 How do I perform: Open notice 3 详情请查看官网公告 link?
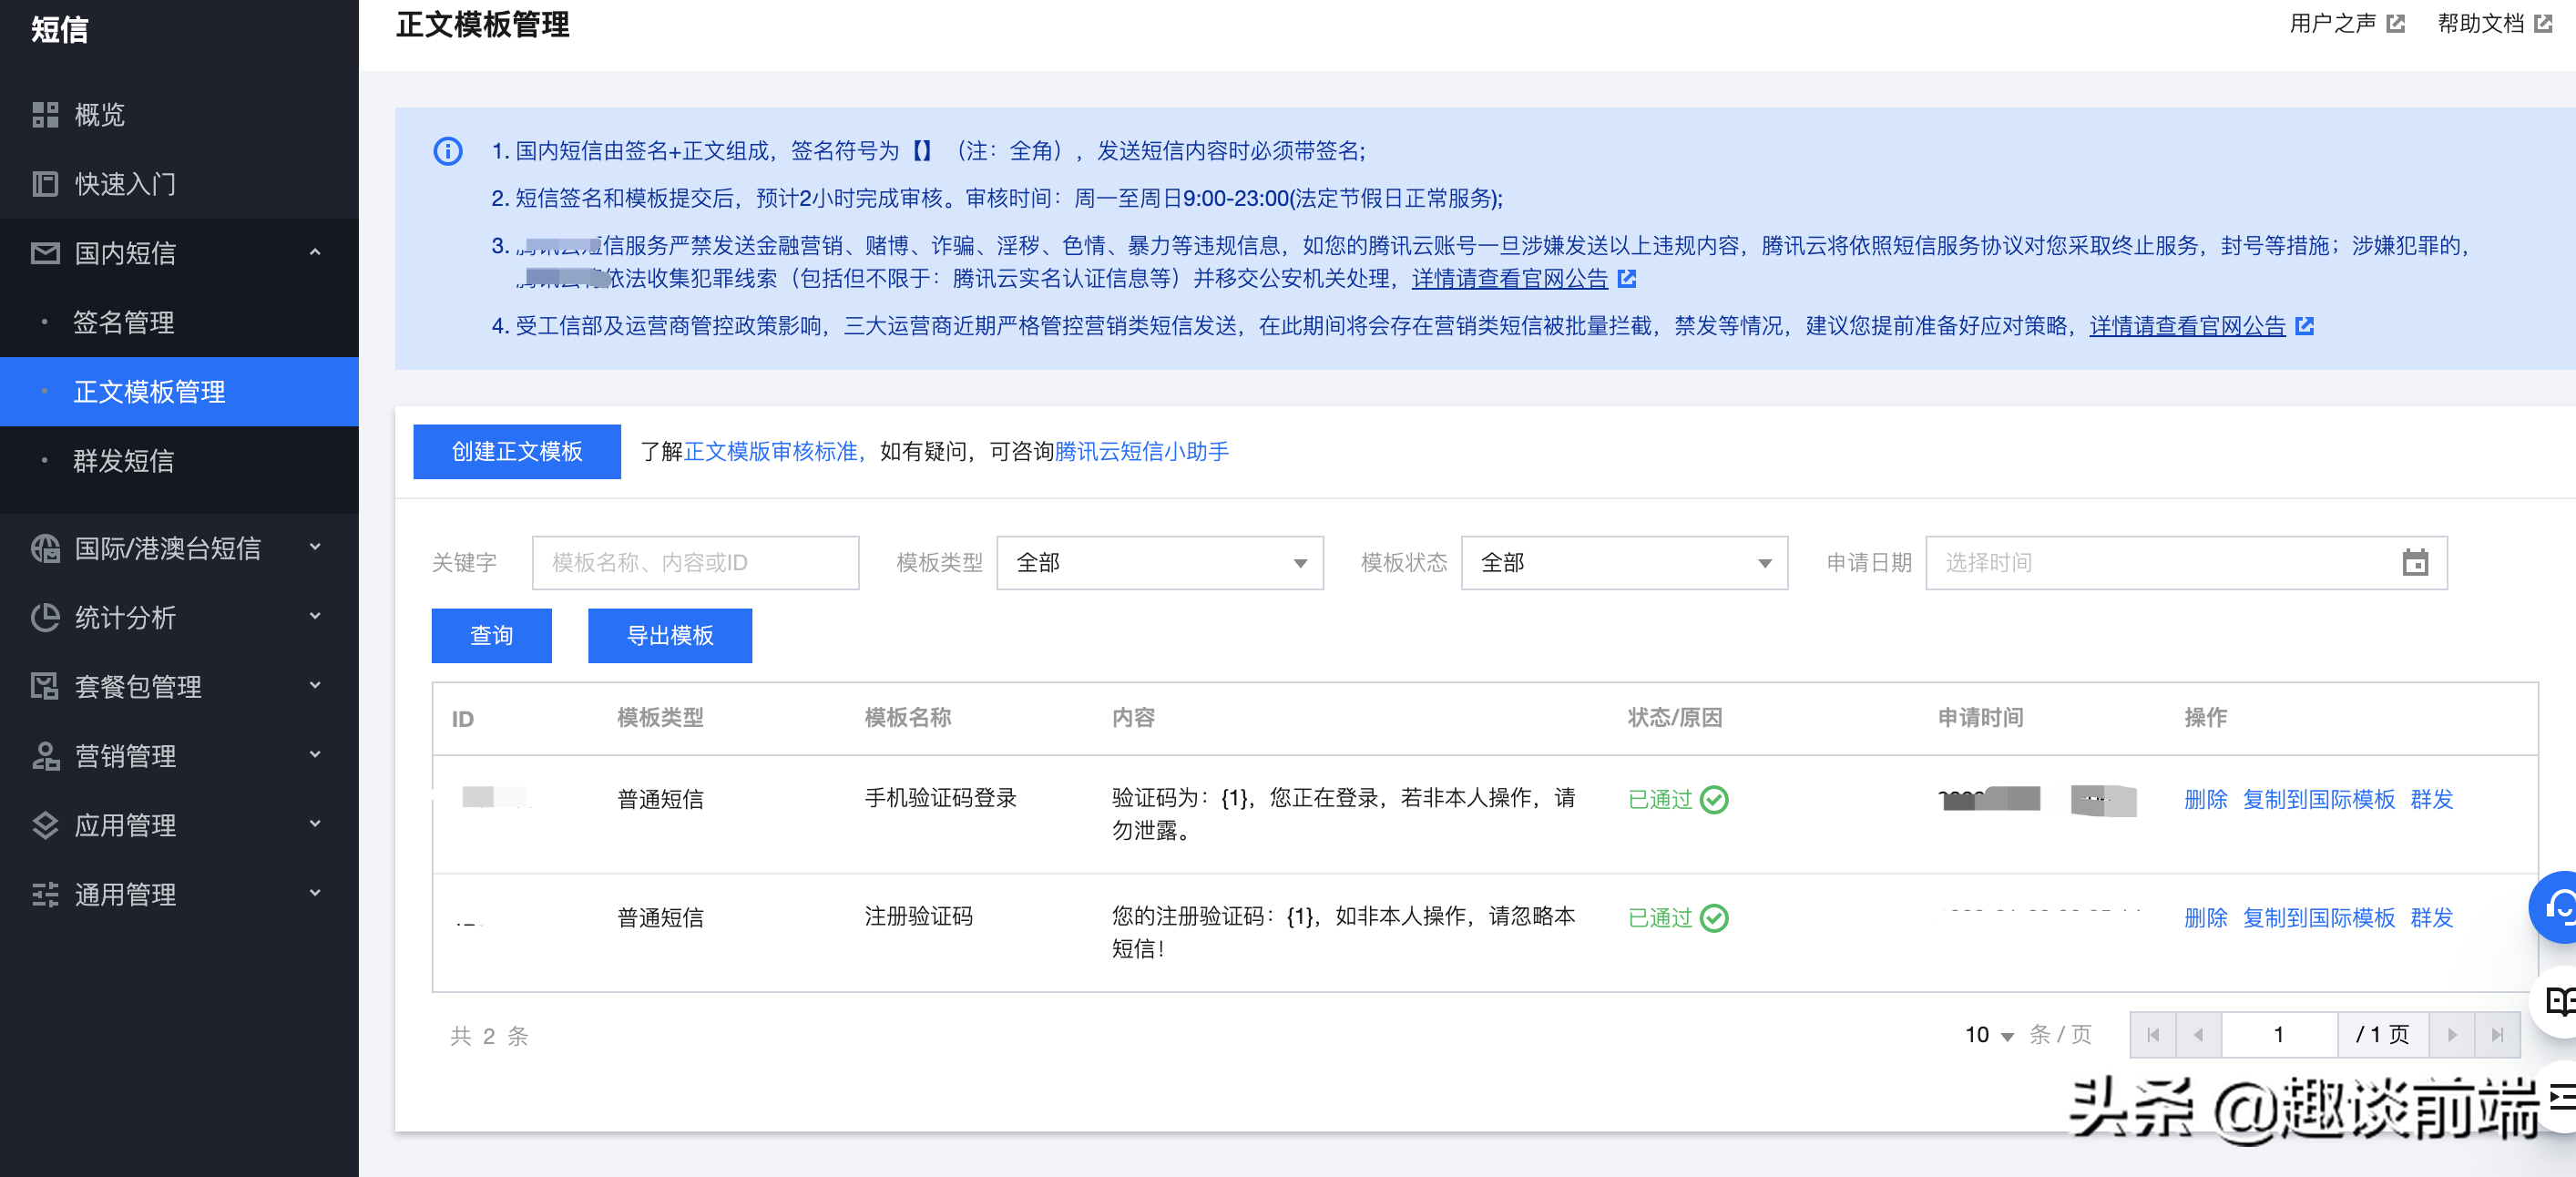[1510, 279]
